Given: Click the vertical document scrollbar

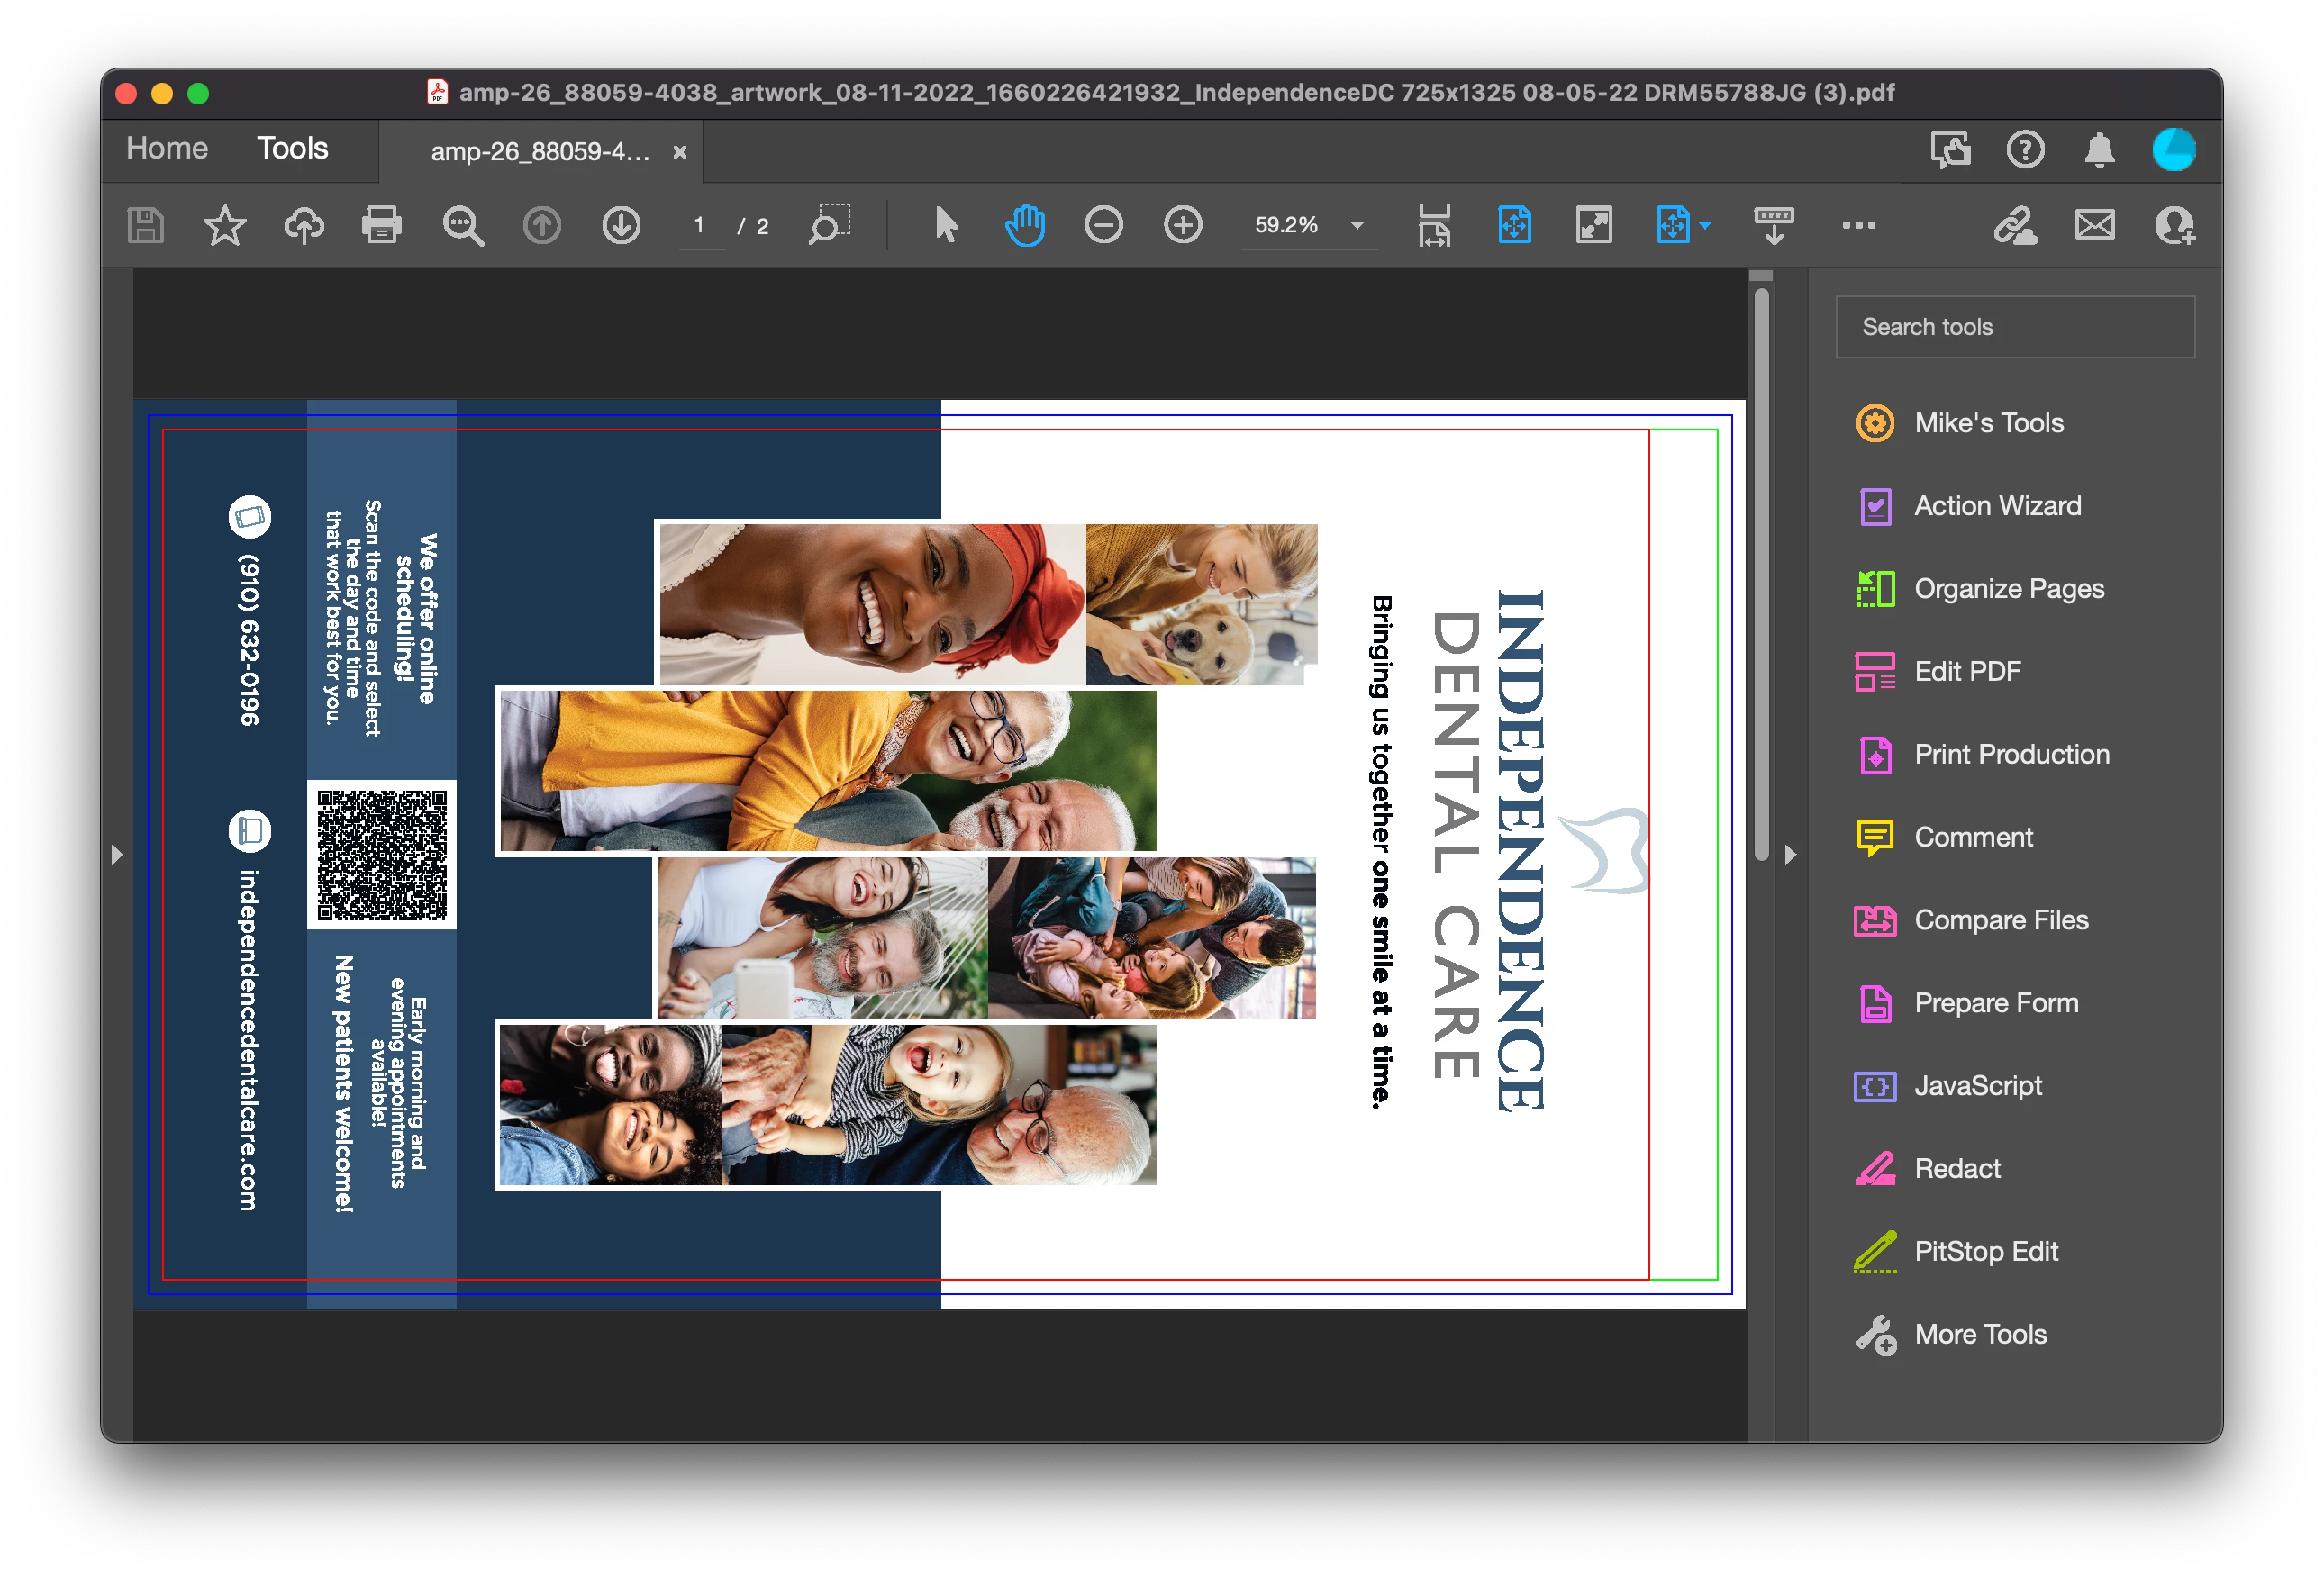Looking at the screenshot, I should (x=1761, y=575).
